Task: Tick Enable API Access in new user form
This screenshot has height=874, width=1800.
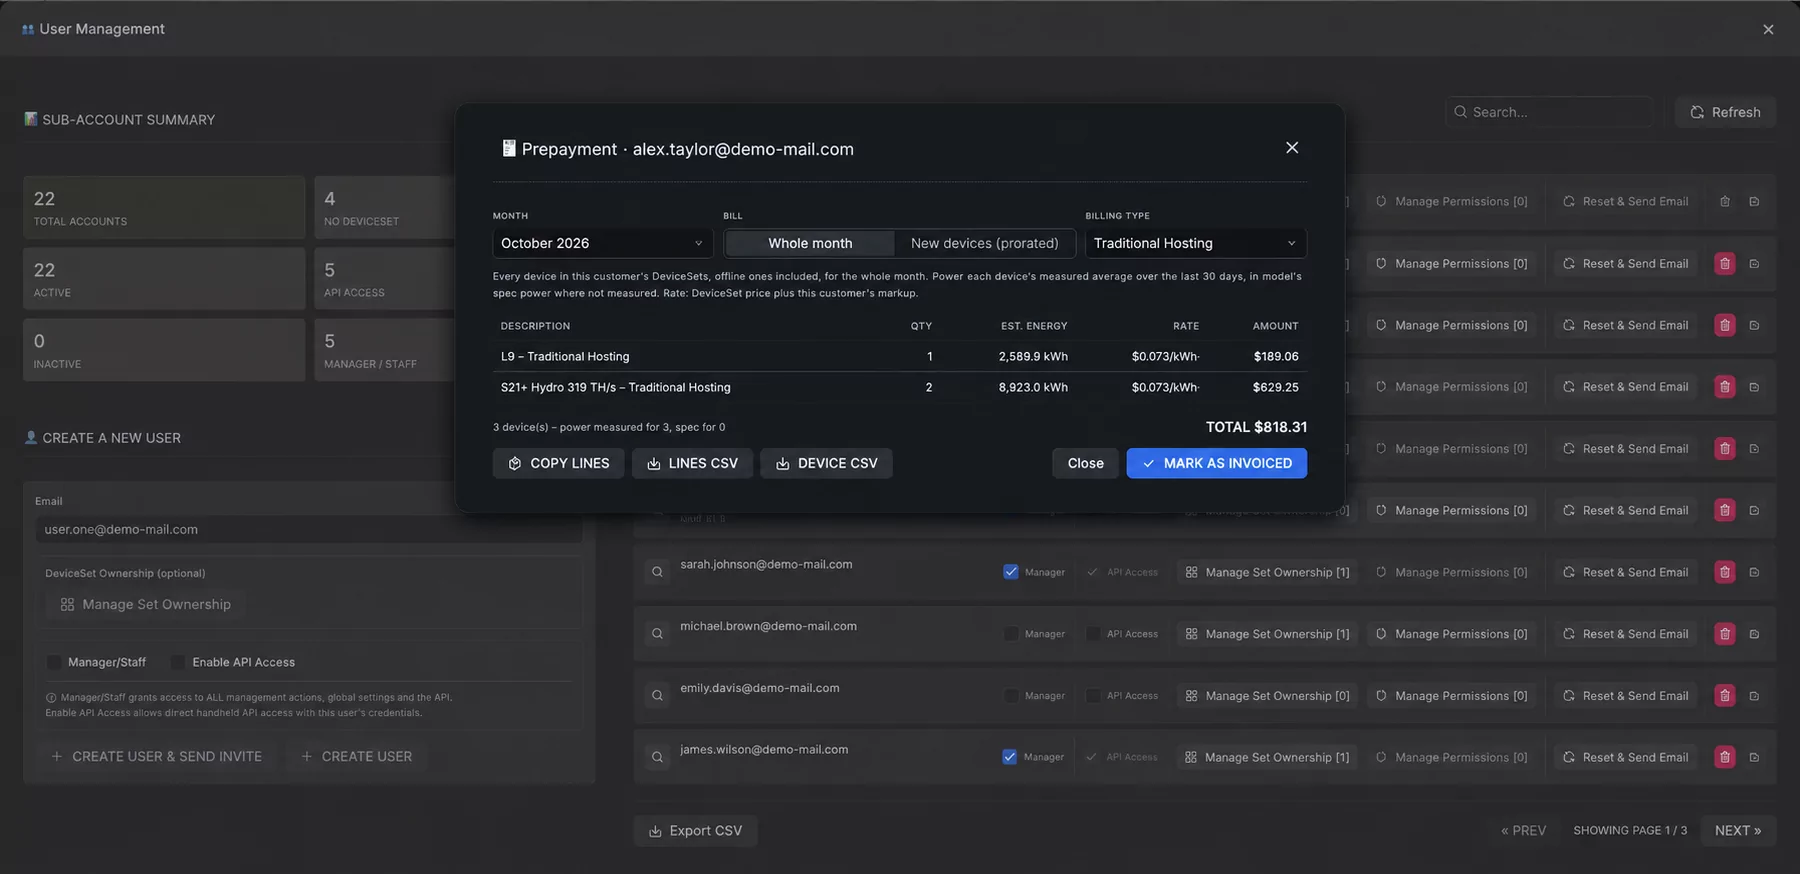Action: 178,662
